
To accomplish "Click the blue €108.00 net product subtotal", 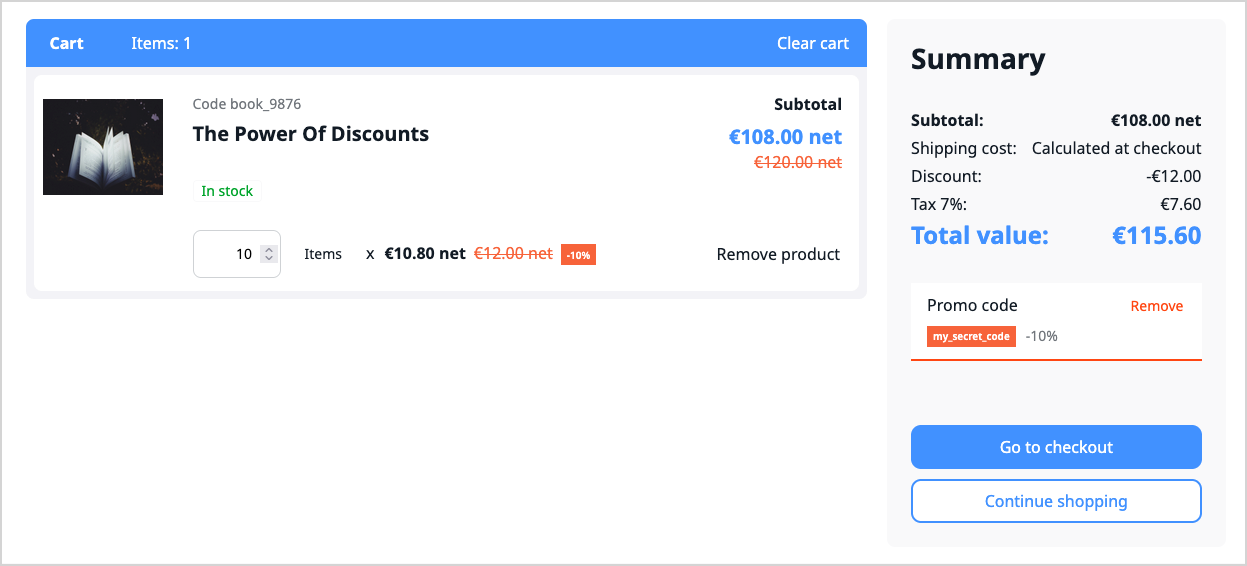I will [785, 137].
